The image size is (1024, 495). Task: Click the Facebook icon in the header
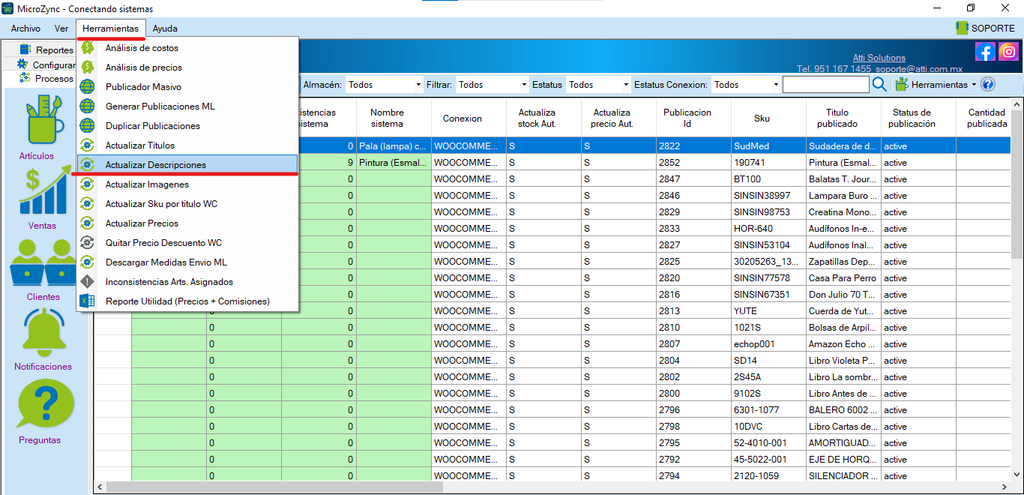(985, 52)
